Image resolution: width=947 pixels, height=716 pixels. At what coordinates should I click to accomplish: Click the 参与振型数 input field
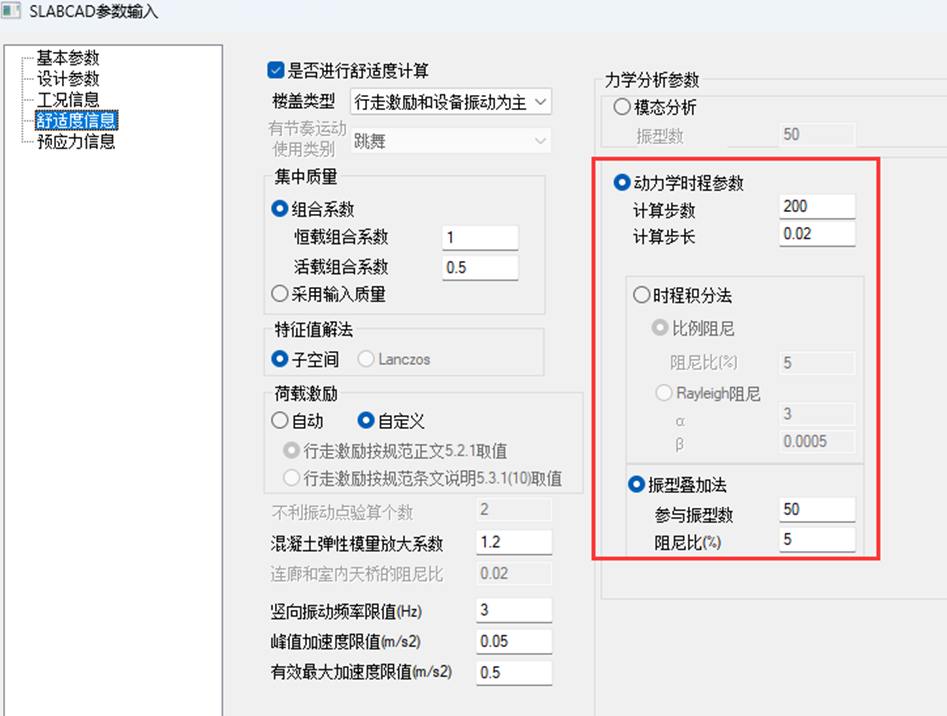817,510
